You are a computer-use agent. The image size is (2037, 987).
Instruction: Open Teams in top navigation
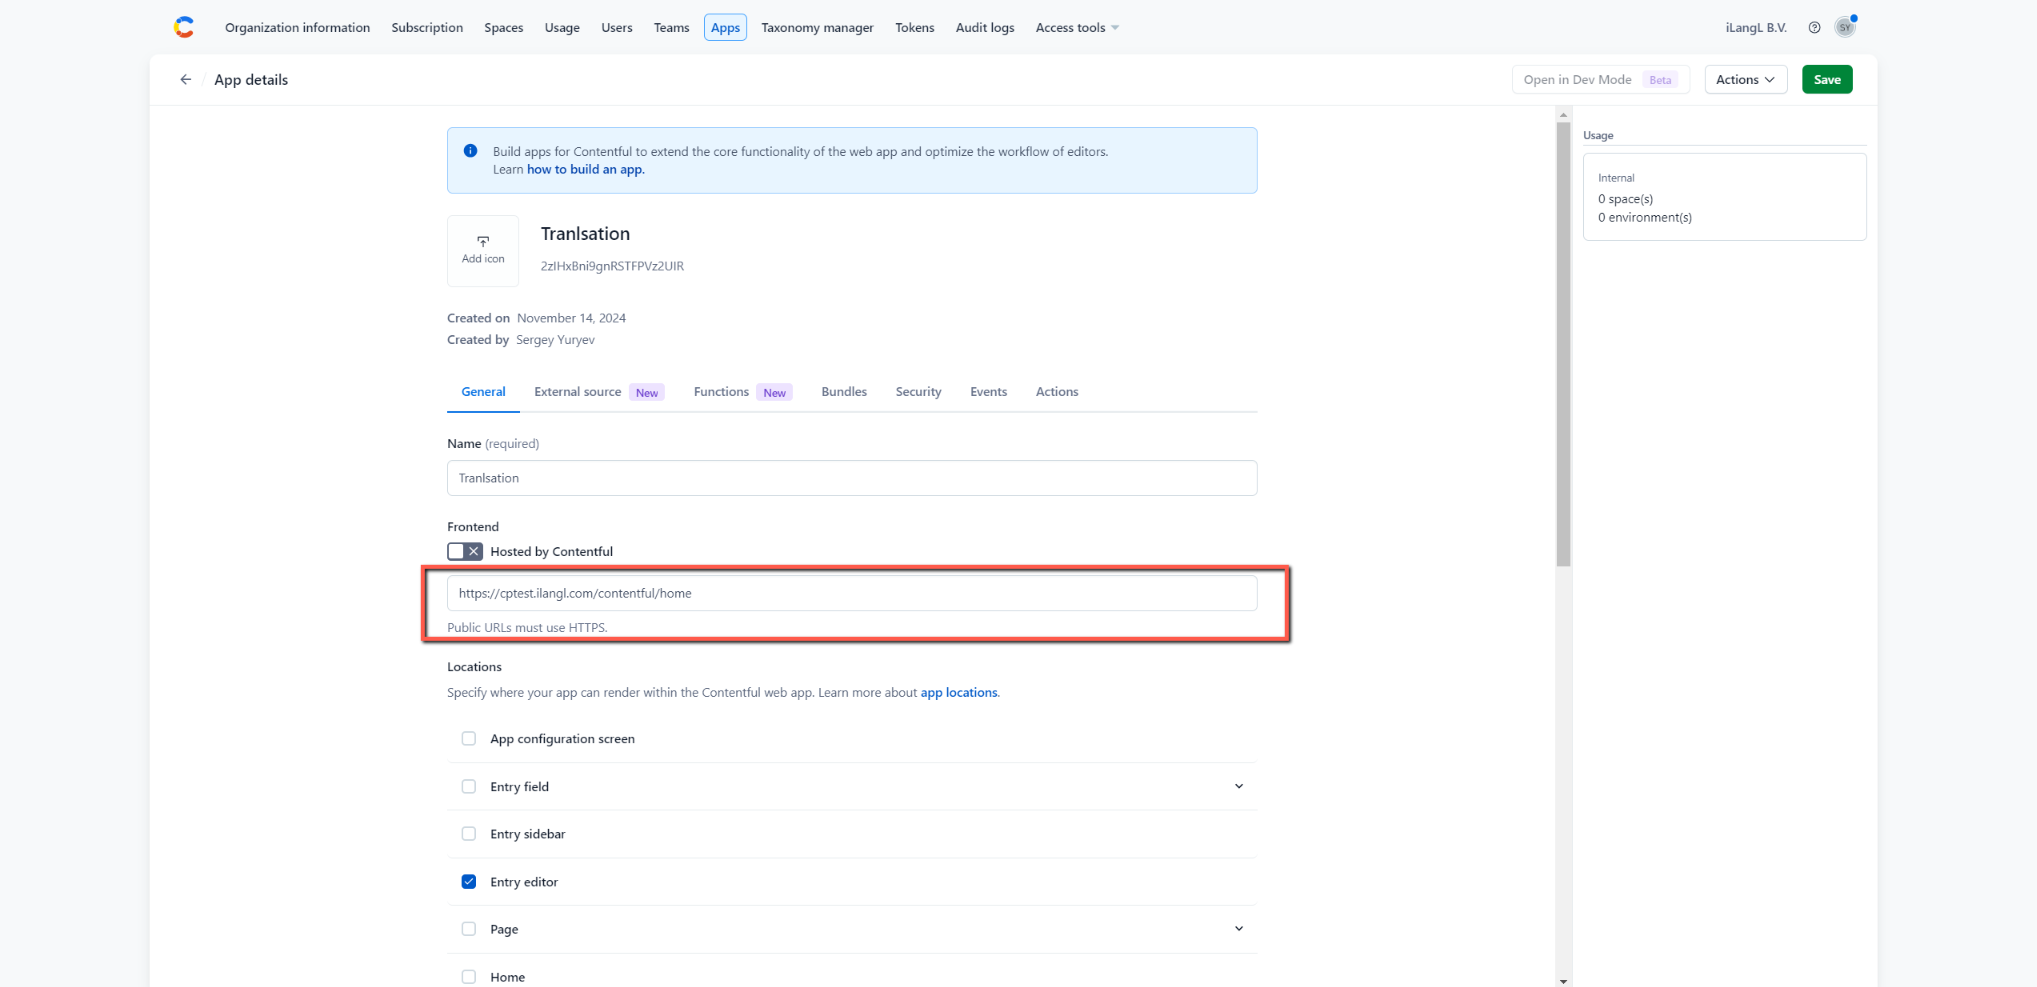pyautogui.click(x=671, y=28)
